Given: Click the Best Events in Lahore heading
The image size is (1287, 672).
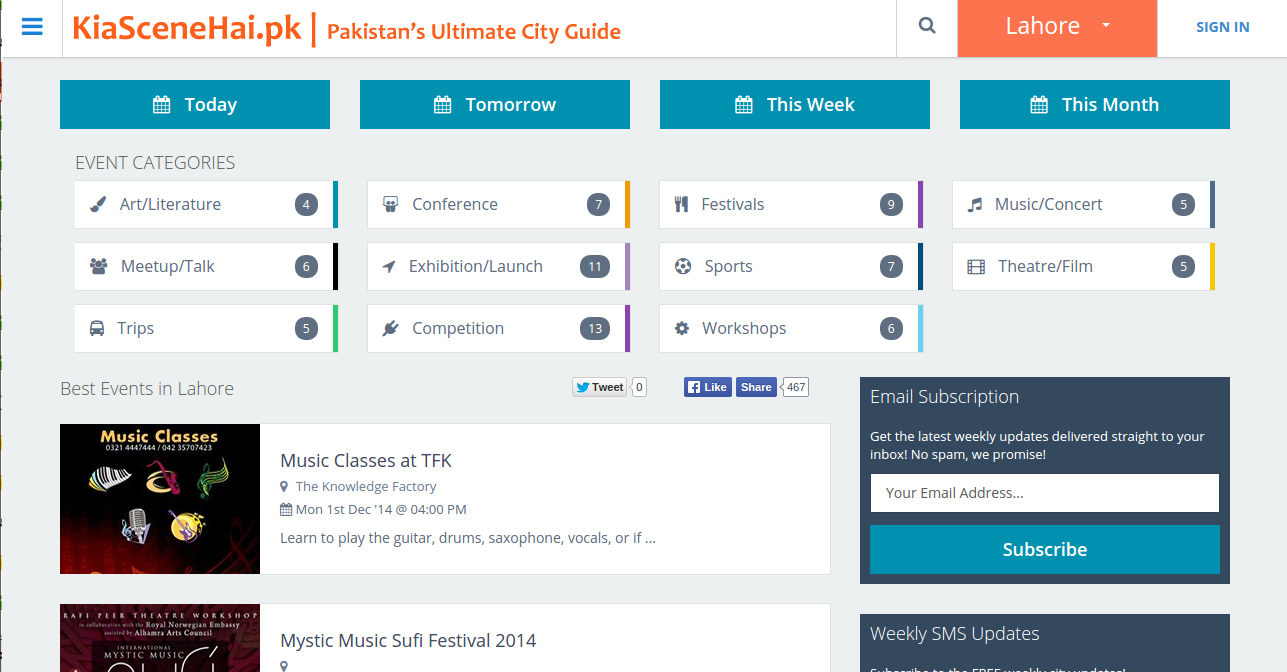Looking at the screenshot, I should click(x=147, y=389).
